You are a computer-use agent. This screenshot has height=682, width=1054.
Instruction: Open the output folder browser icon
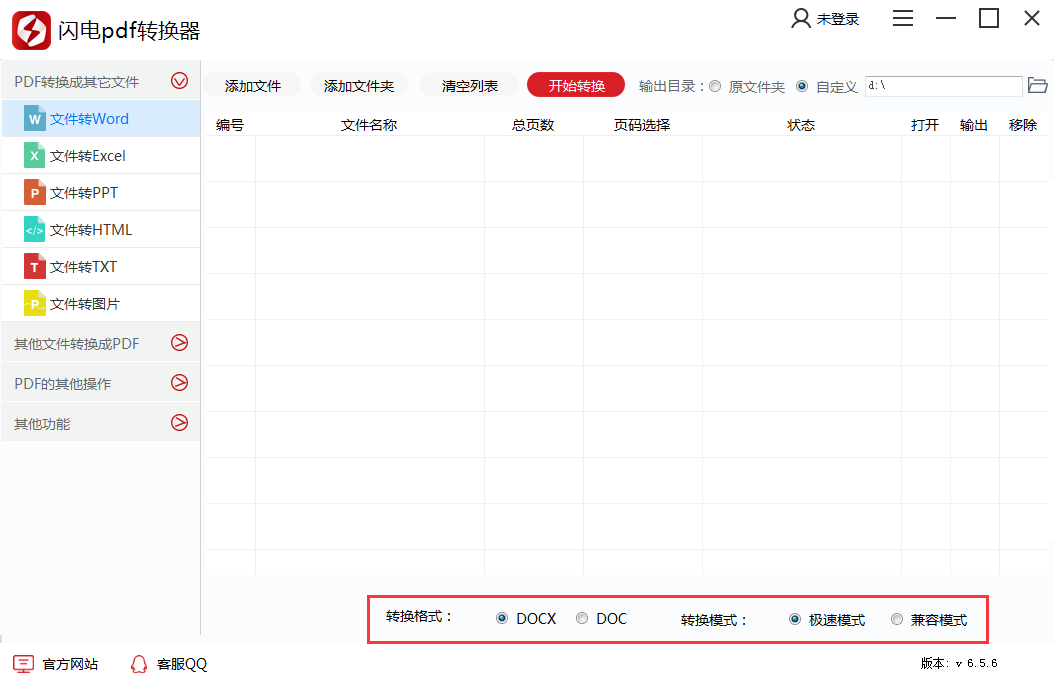1037,86
